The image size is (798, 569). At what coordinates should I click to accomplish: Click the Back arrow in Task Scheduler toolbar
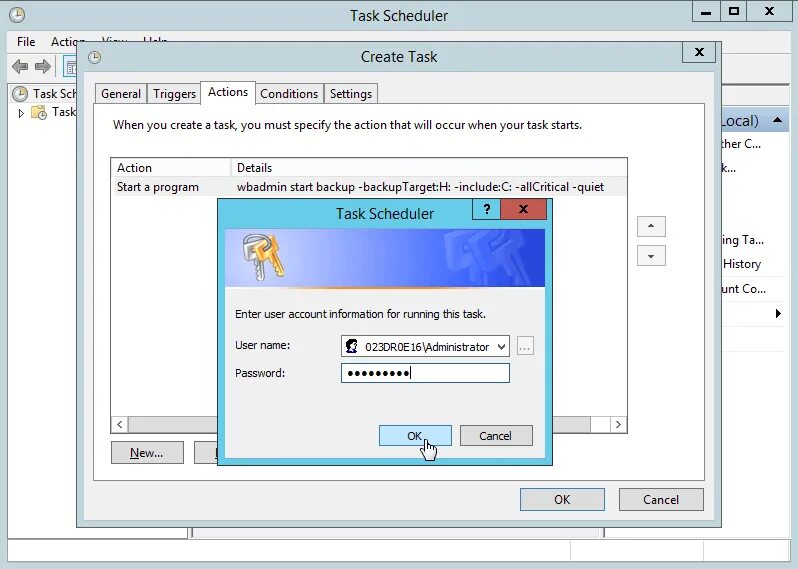(20, 66)
